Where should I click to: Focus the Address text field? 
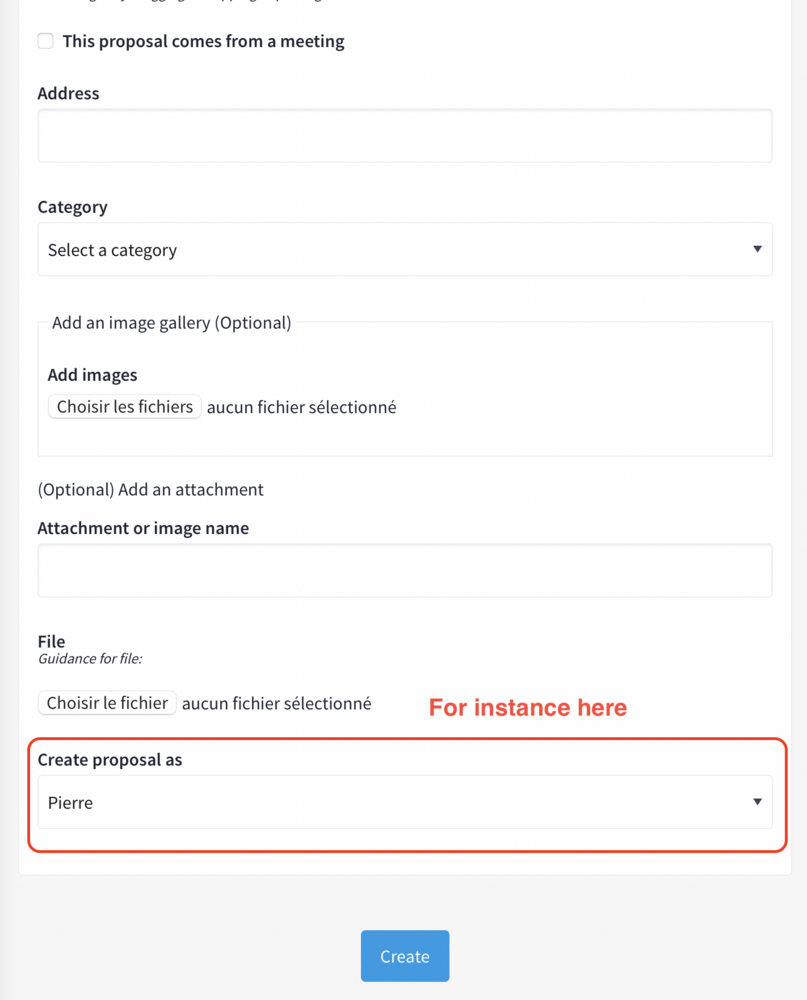click(404, 136)
